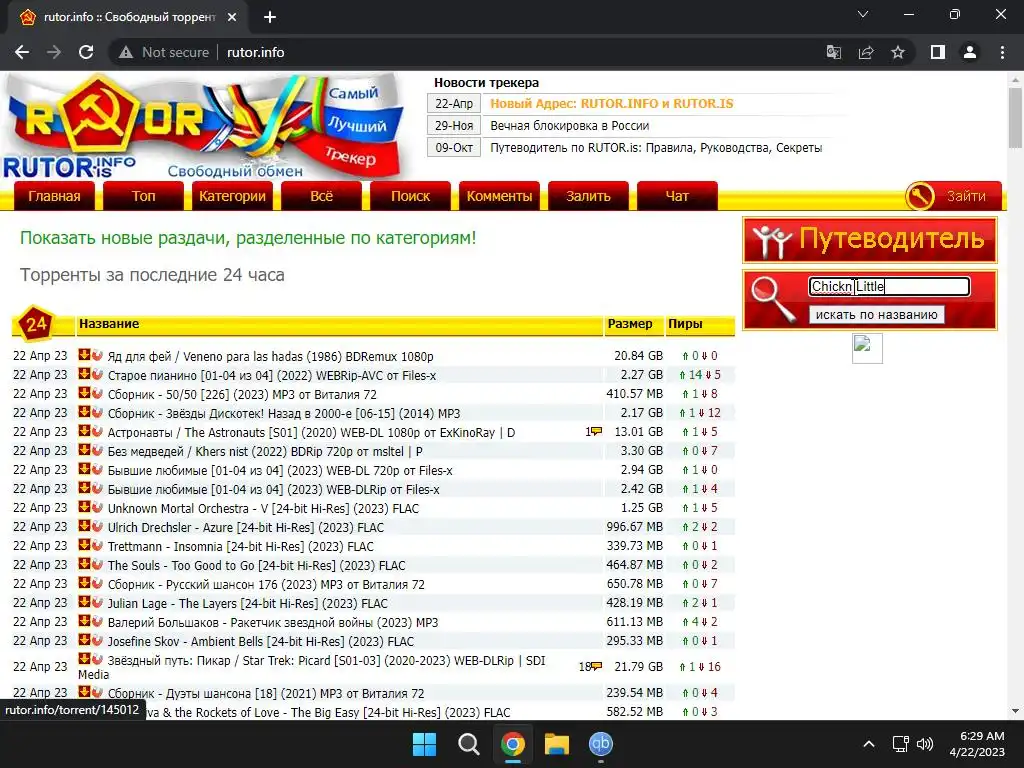Screen dimensions: 1024x768
Task: Click download icon for Сборник - 50/50 torrent
Action: [84, 392]
